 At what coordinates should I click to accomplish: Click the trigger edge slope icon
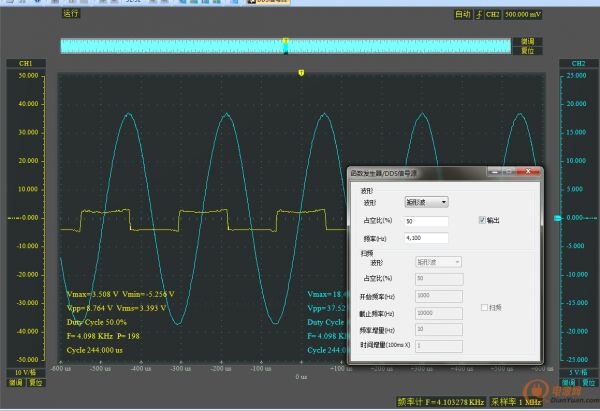(x=479, y=15)
